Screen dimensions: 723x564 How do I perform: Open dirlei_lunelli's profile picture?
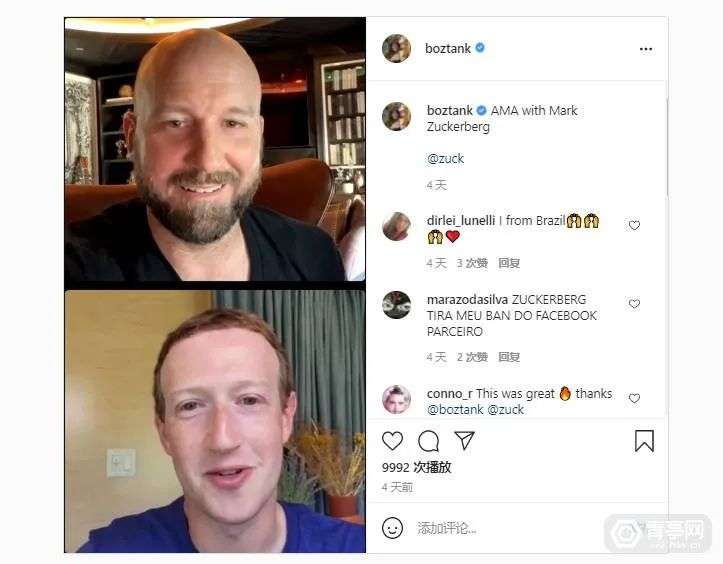click(397, 226)
